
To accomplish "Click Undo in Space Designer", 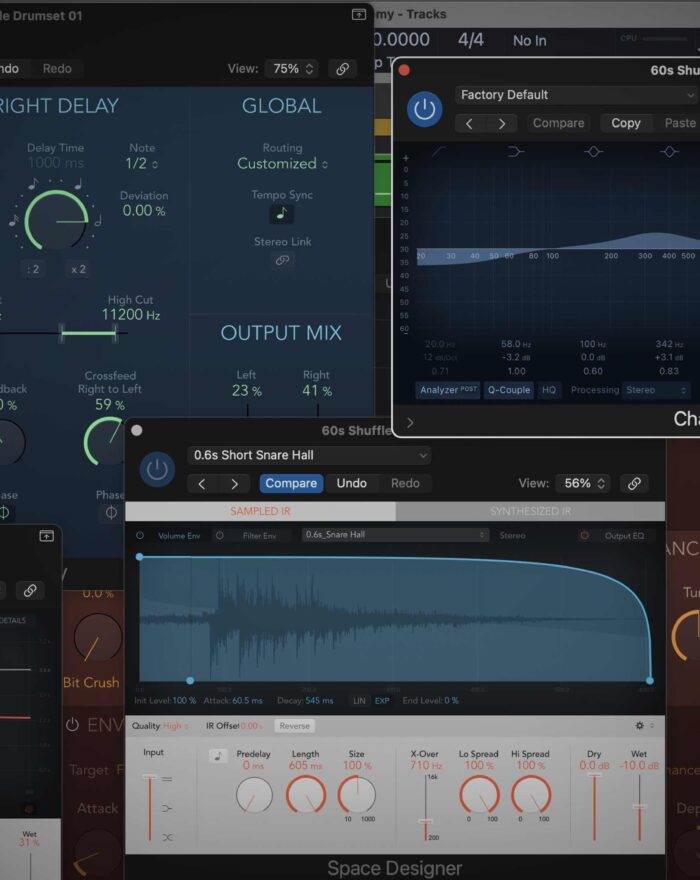I will click(x=351, y=484).
